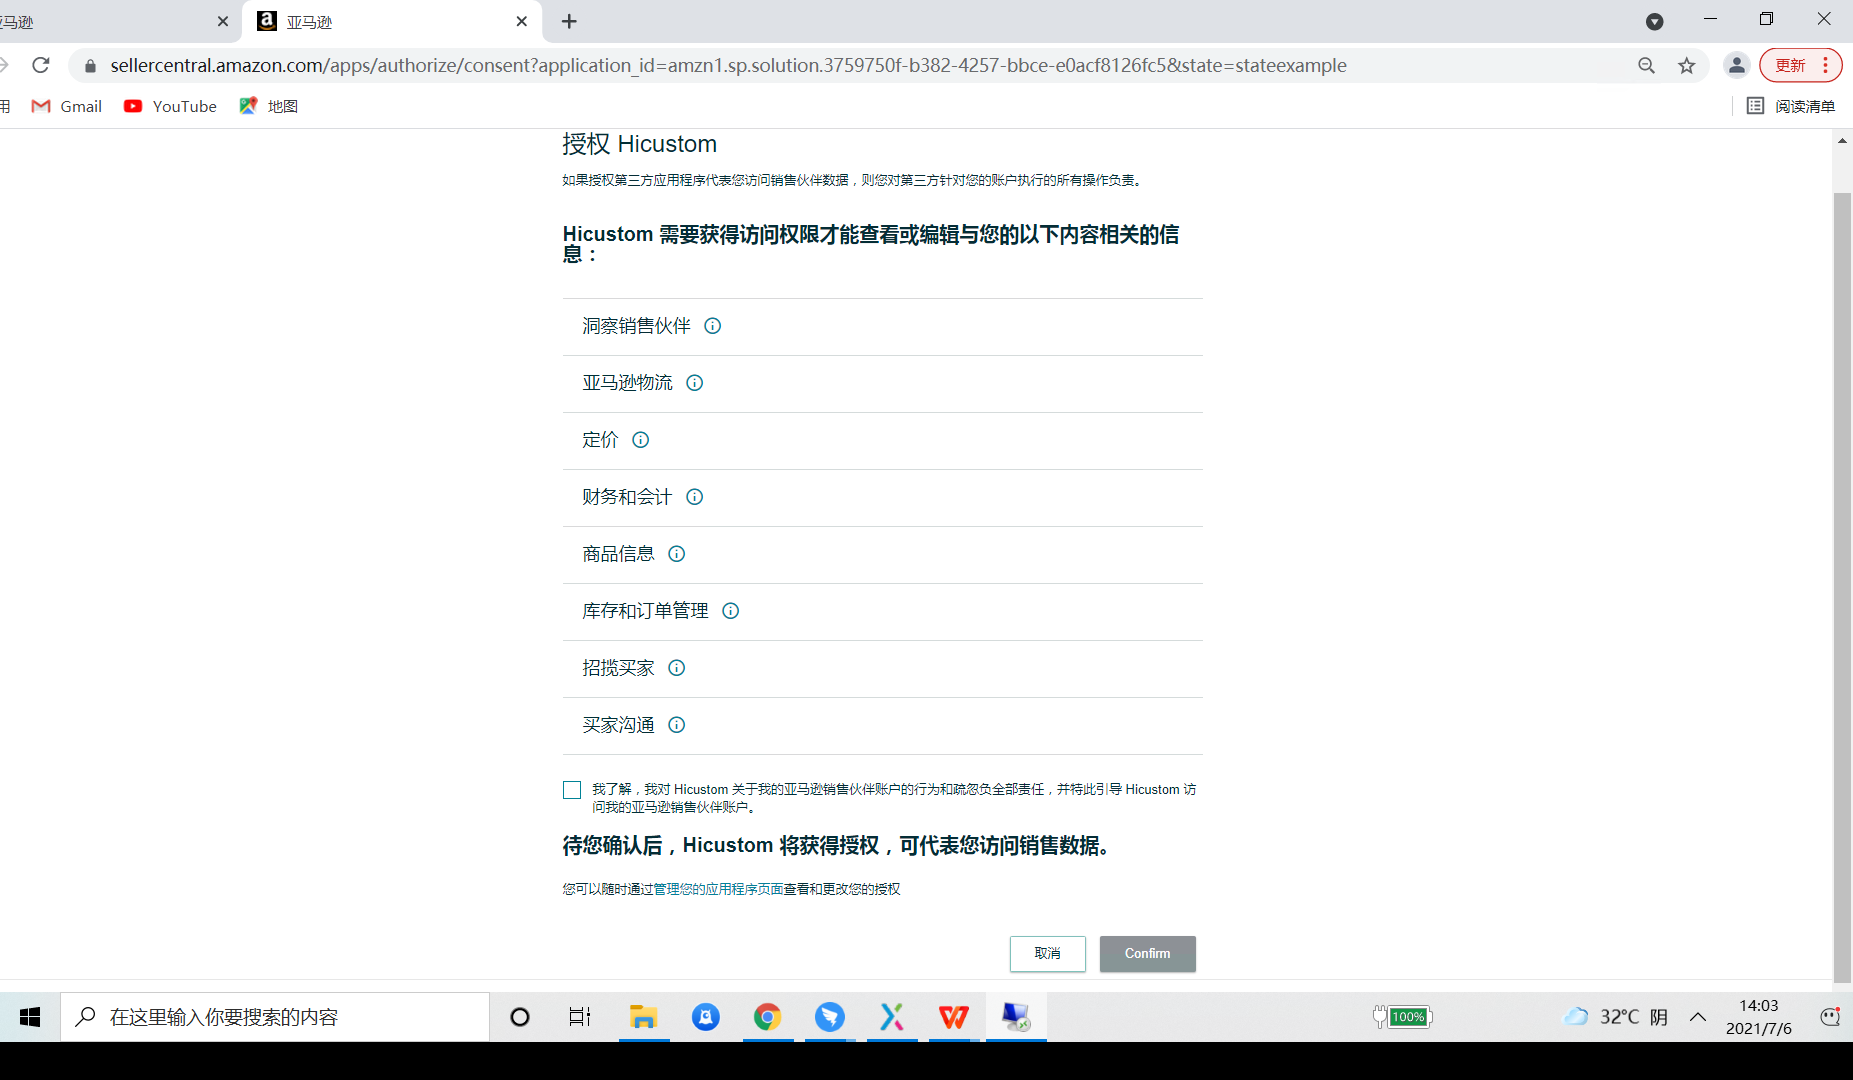This screenshot has width=1853, height=1080.
Task: Open Gmail bookmark
Action: pos(67,106)
